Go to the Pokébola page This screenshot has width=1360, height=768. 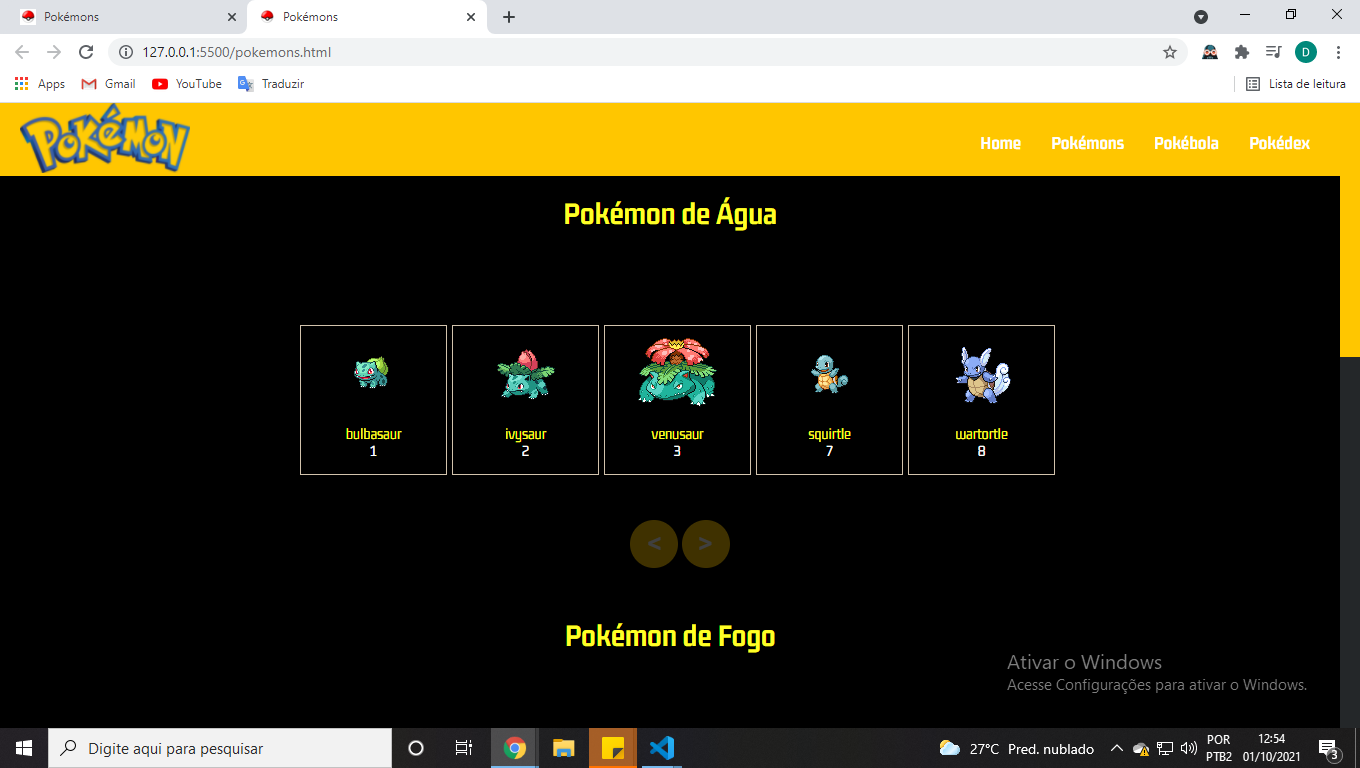point(1186,143)
